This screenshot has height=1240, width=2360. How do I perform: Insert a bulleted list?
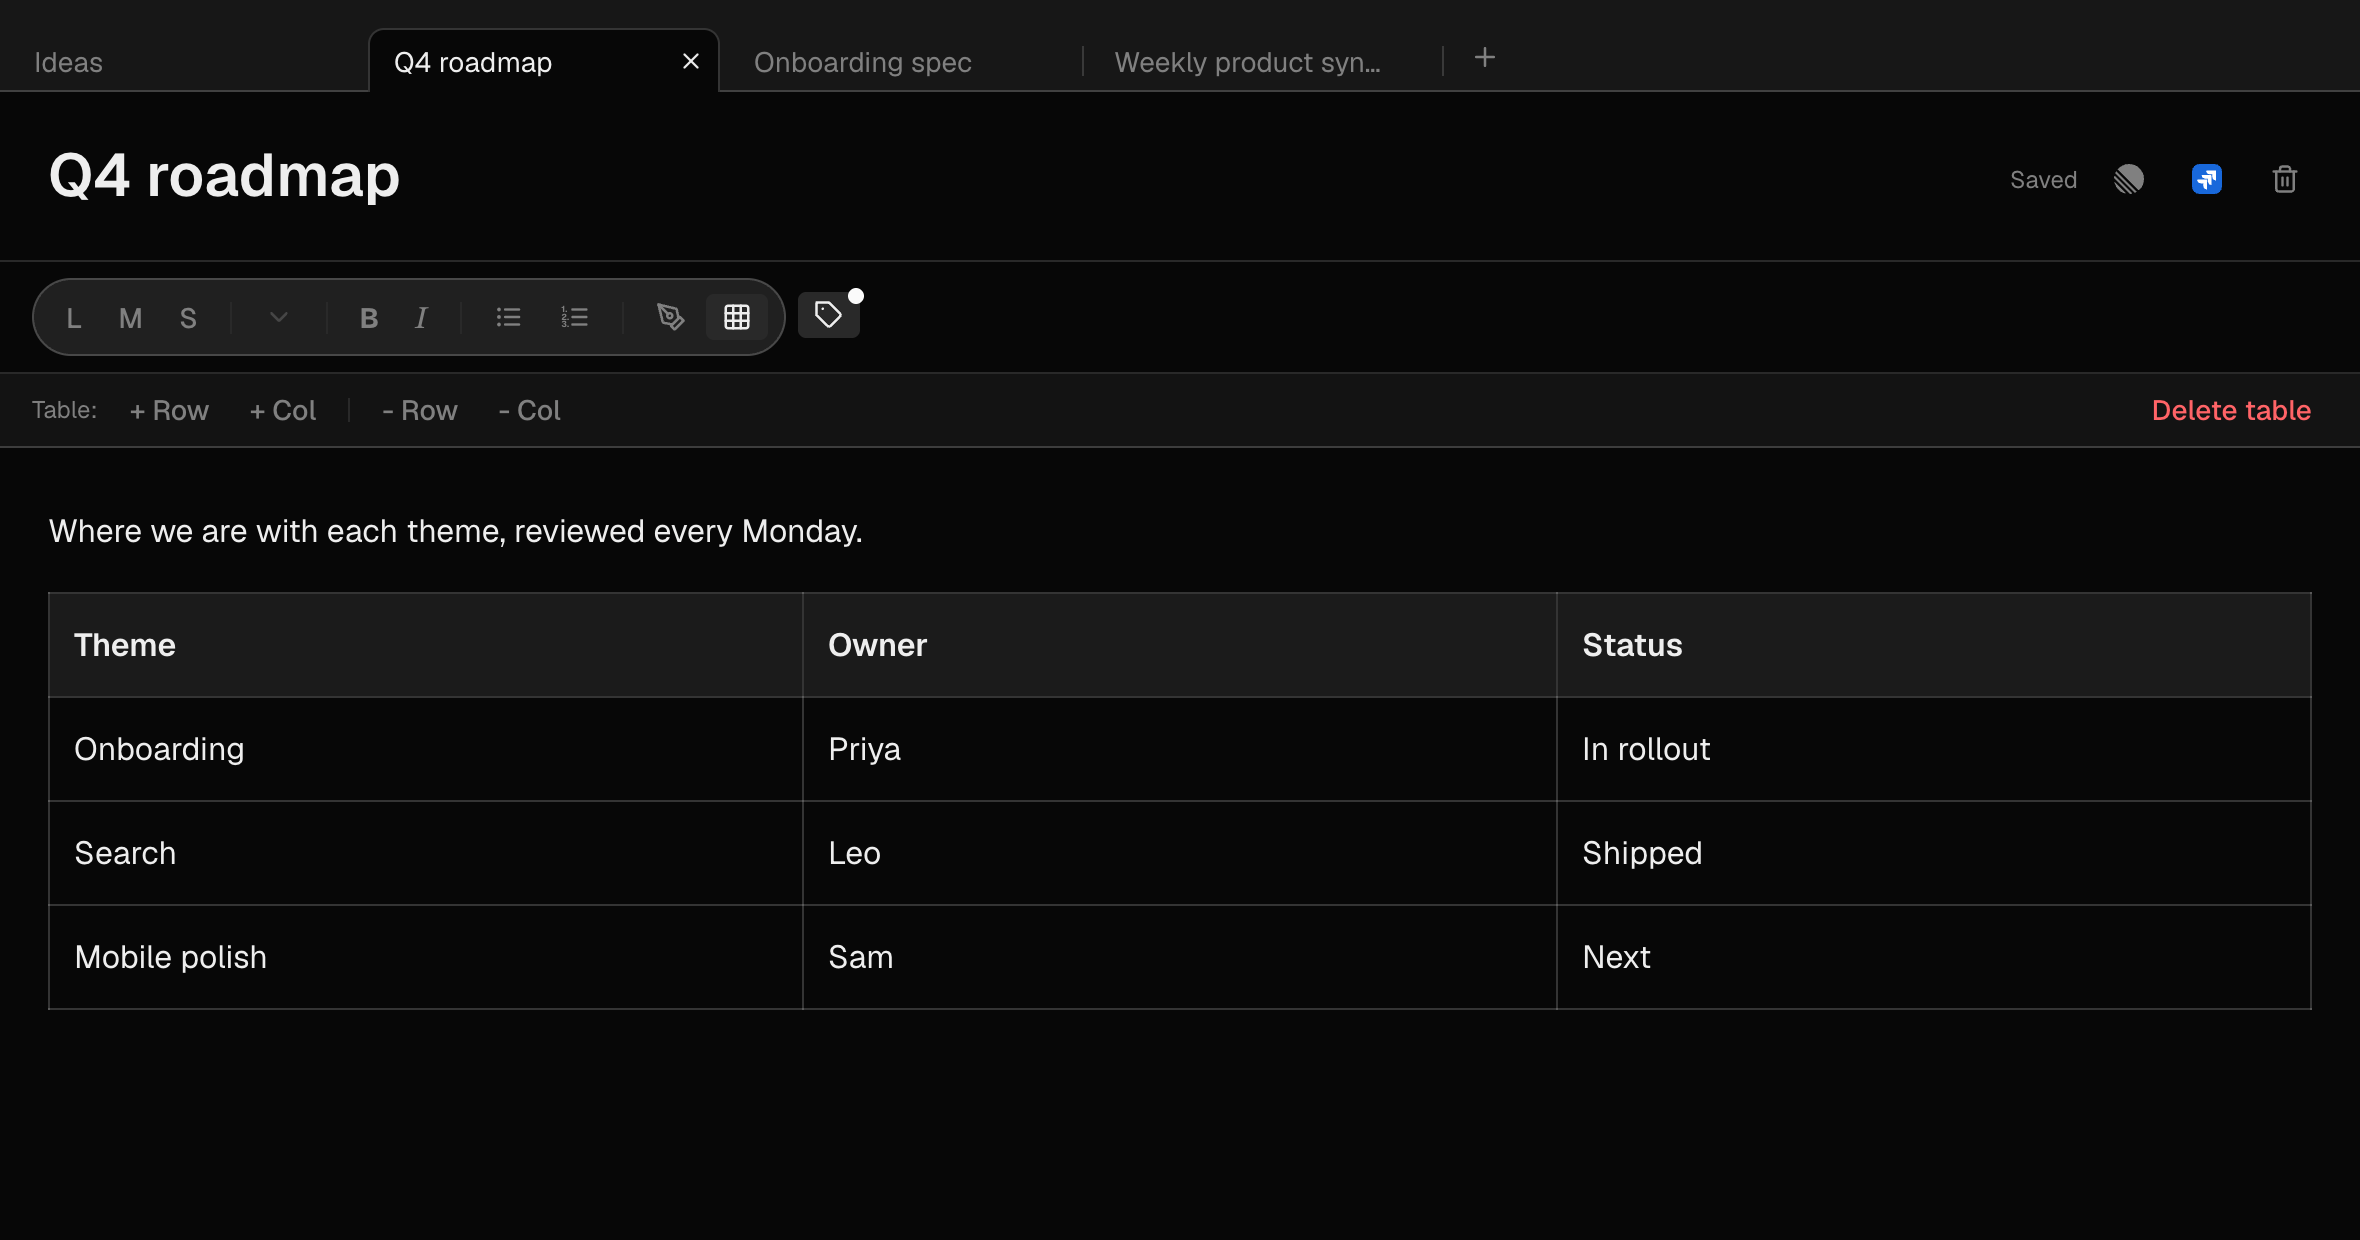click(508, 318)
